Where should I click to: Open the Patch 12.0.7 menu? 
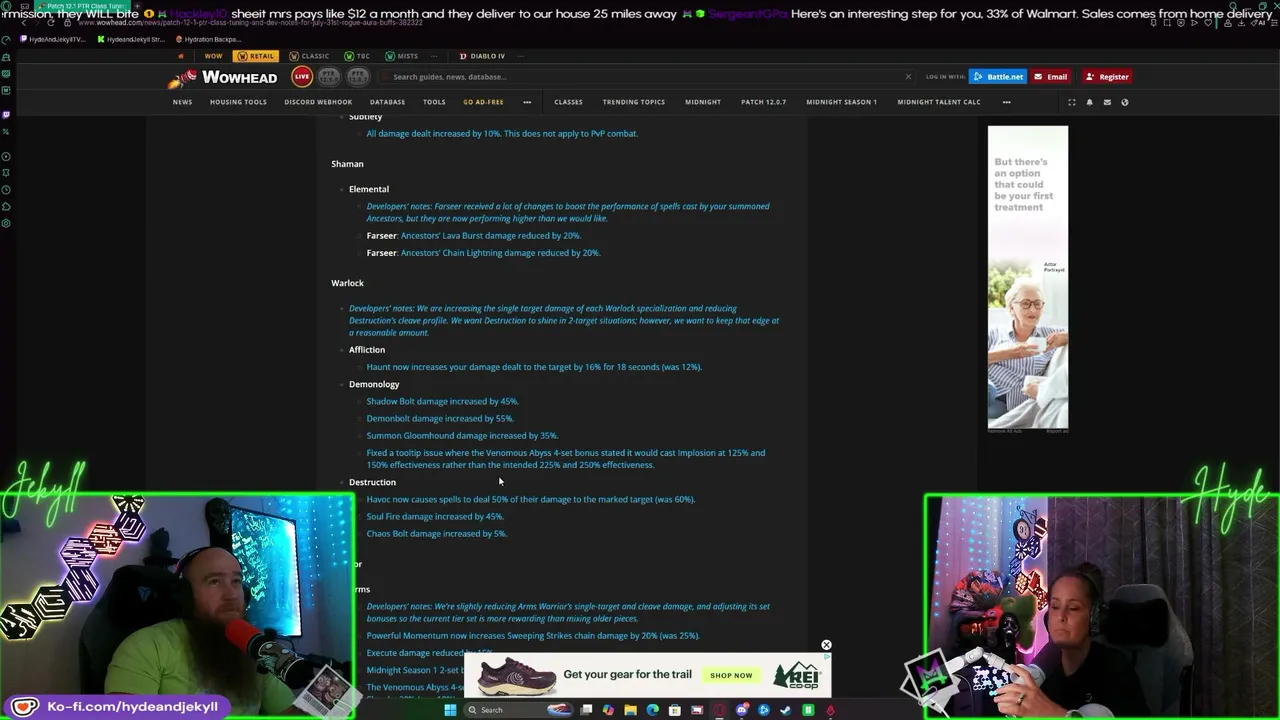point(763,102)
